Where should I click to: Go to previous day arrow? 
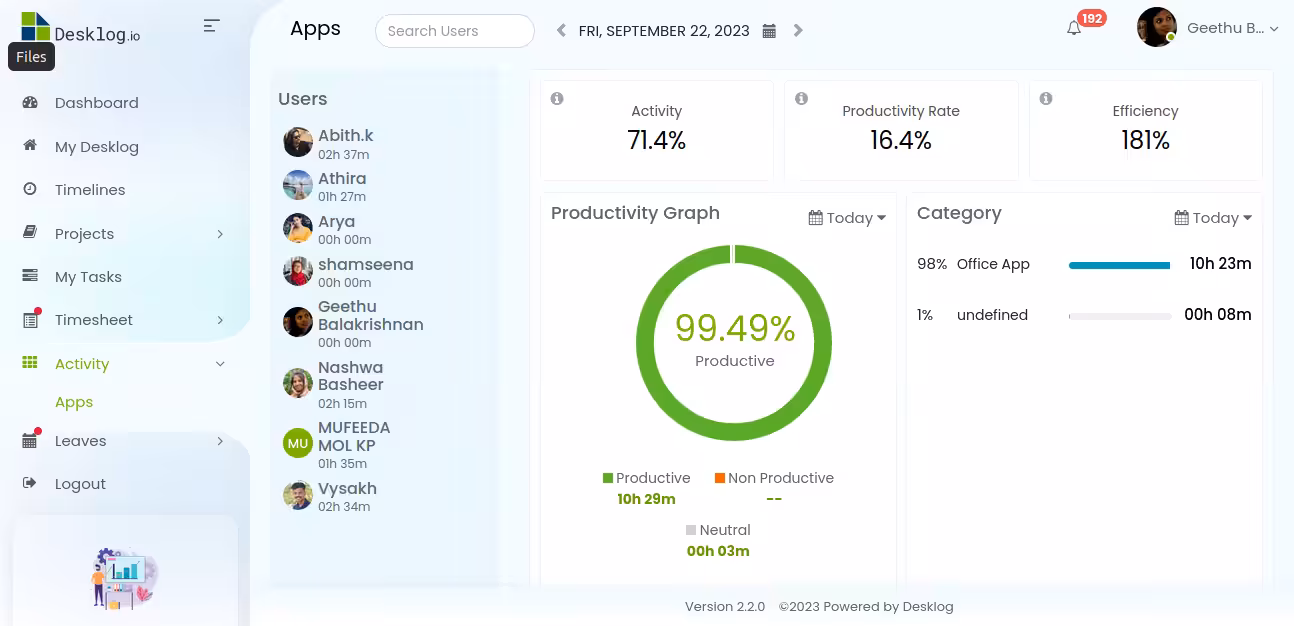point(561,31)
